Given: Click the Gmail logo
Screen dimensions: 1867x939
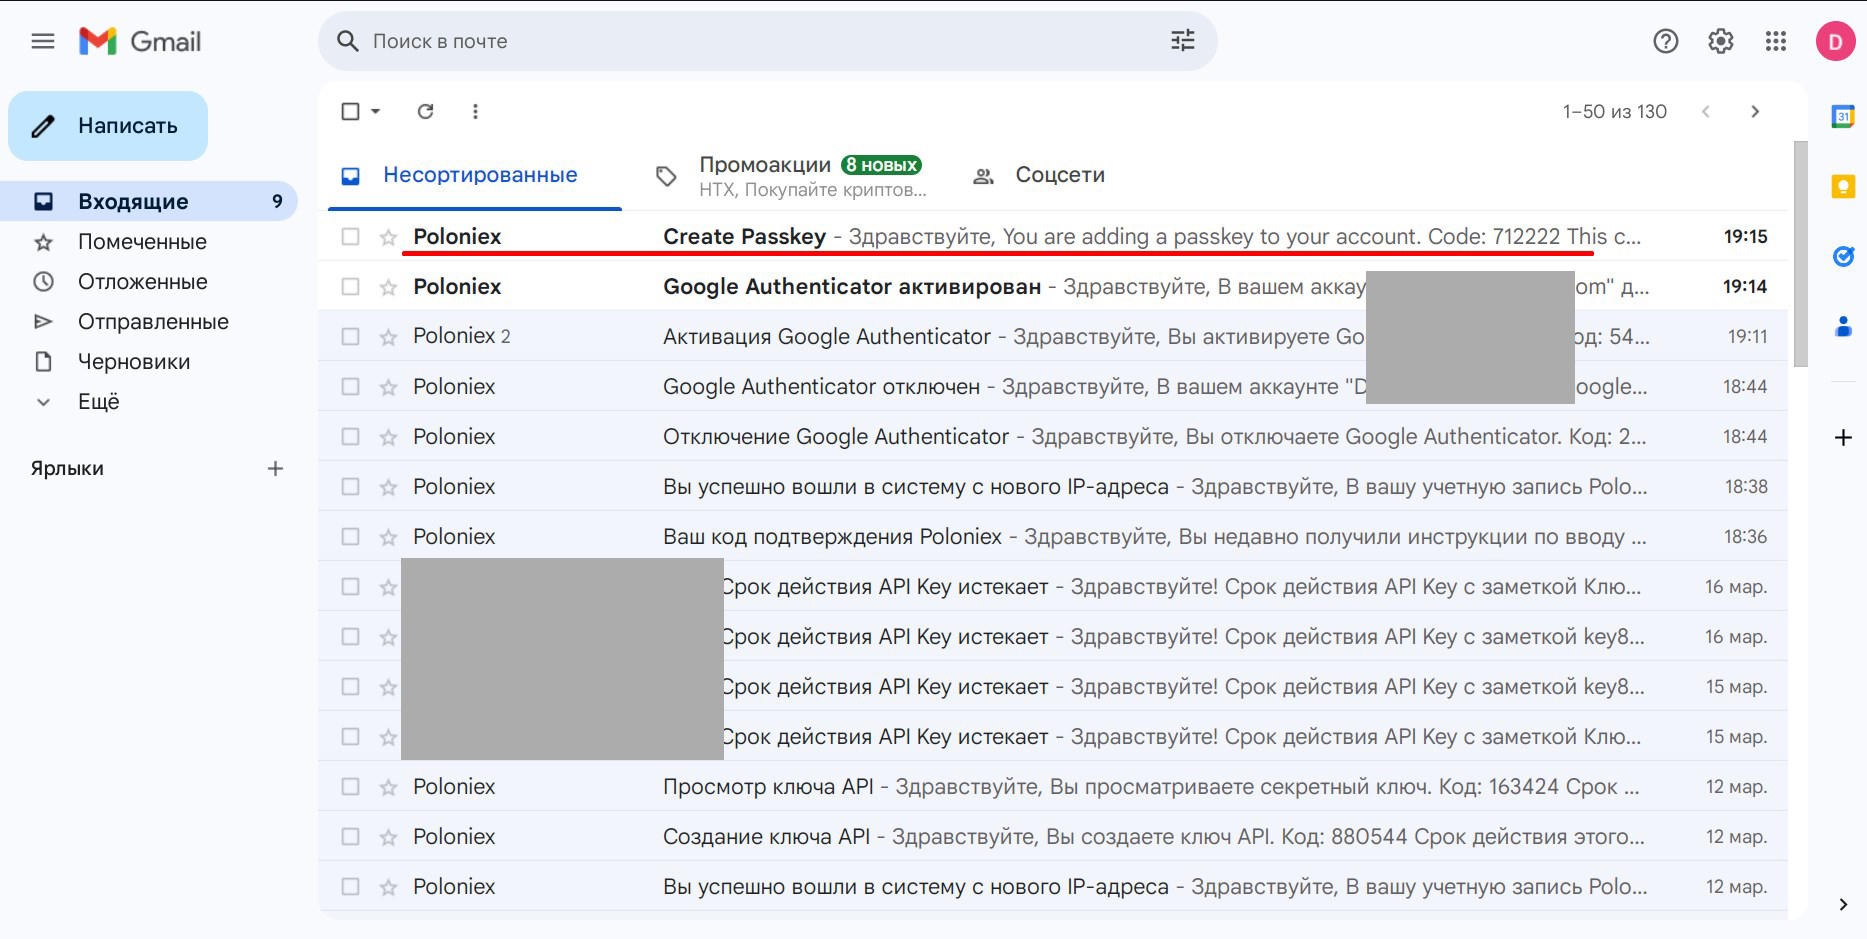Looking at the screenshot, I should pyautogui.click(x=140, y=41).
